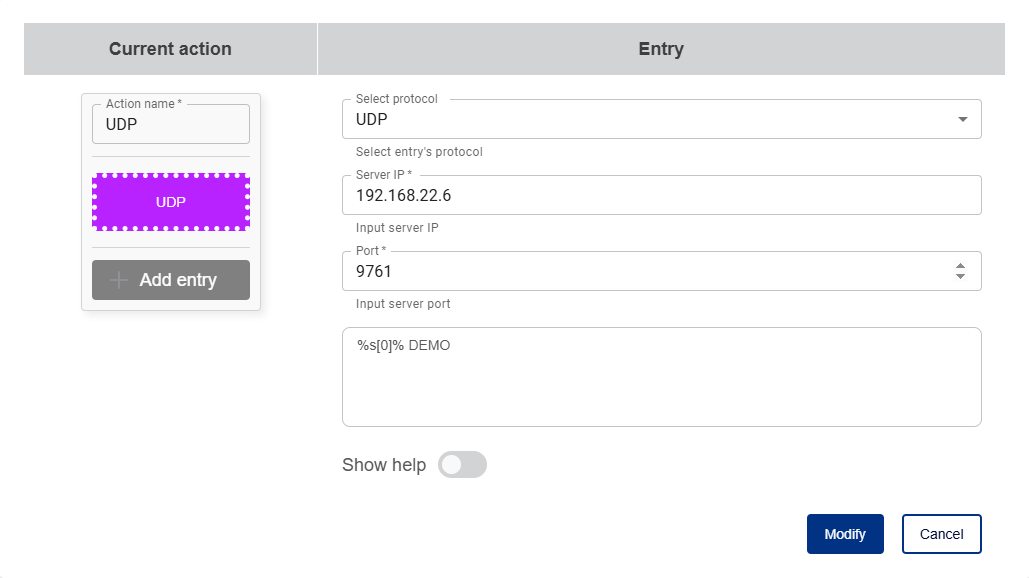Decrease port with the down arrow
The height and width of the screenshot is (578, 1029).
pyautogui.click(x=960, y=276)
